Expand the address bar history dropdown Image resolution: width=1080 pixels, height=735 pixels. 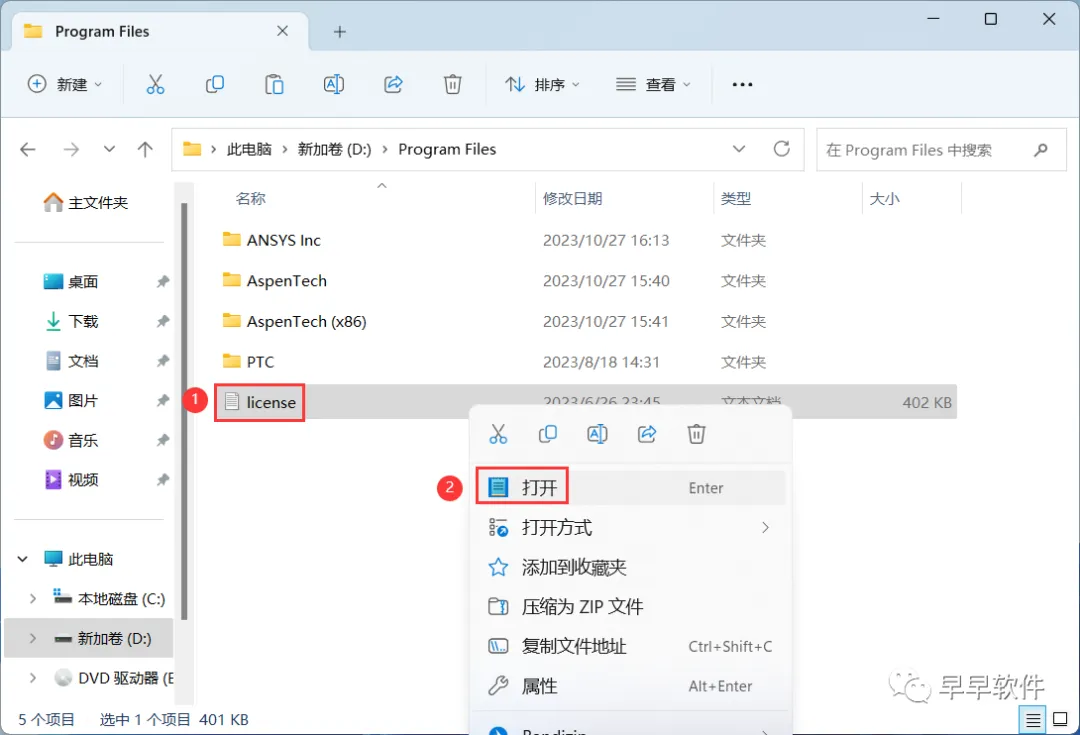coord(738,149)
